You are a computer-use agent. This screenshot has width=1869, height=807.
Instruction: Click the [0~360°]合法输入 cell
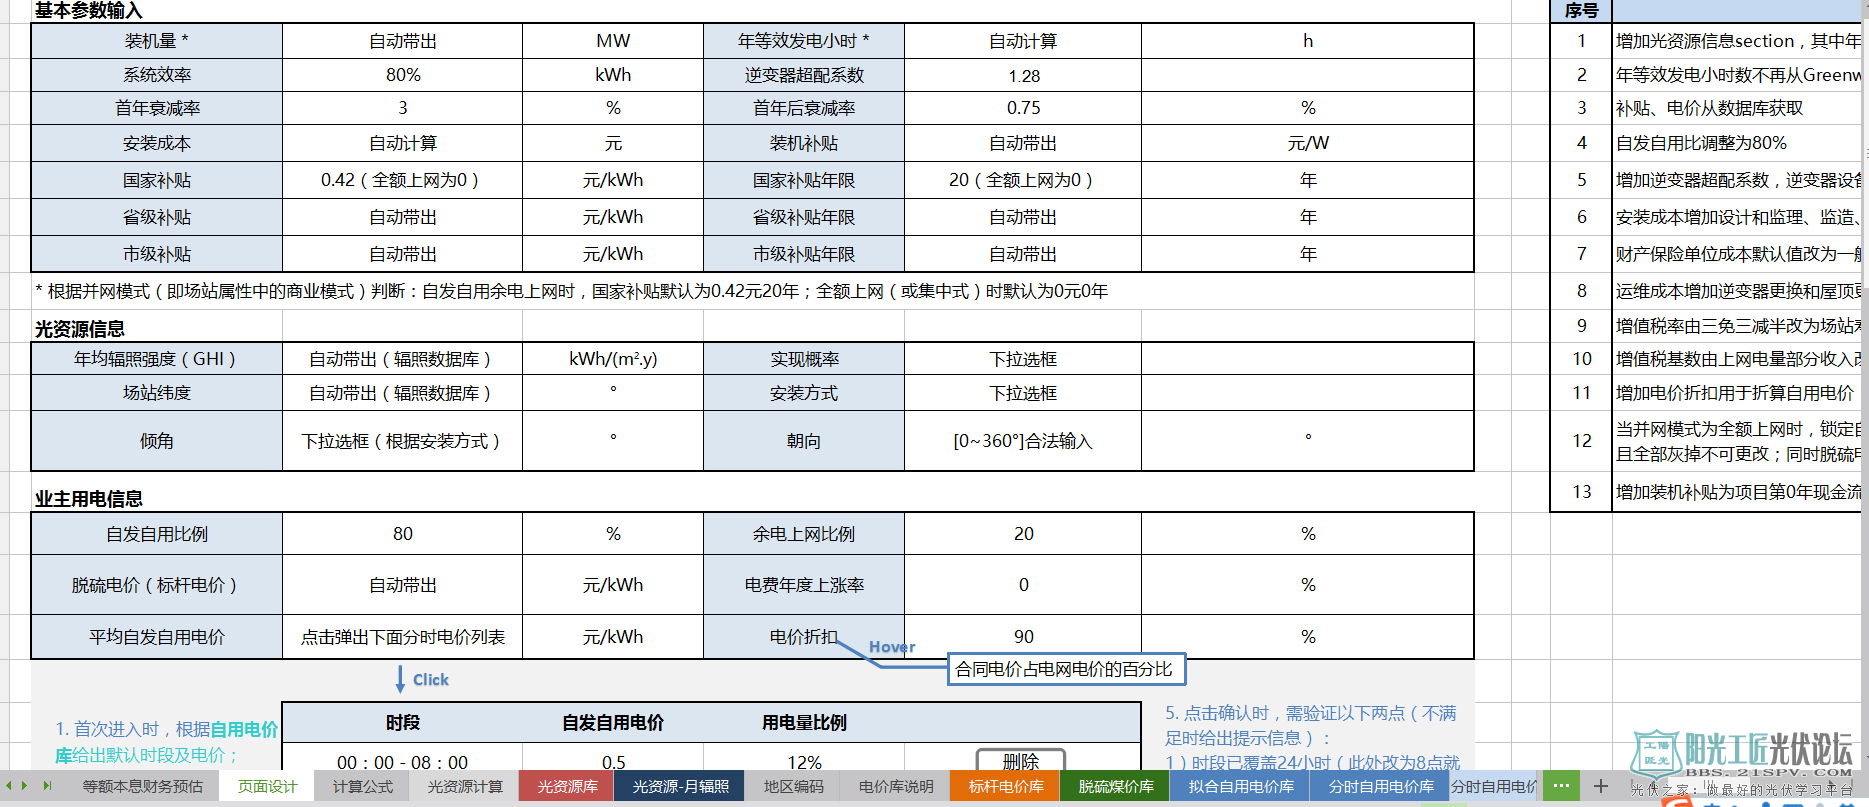tap(1024, 441)
